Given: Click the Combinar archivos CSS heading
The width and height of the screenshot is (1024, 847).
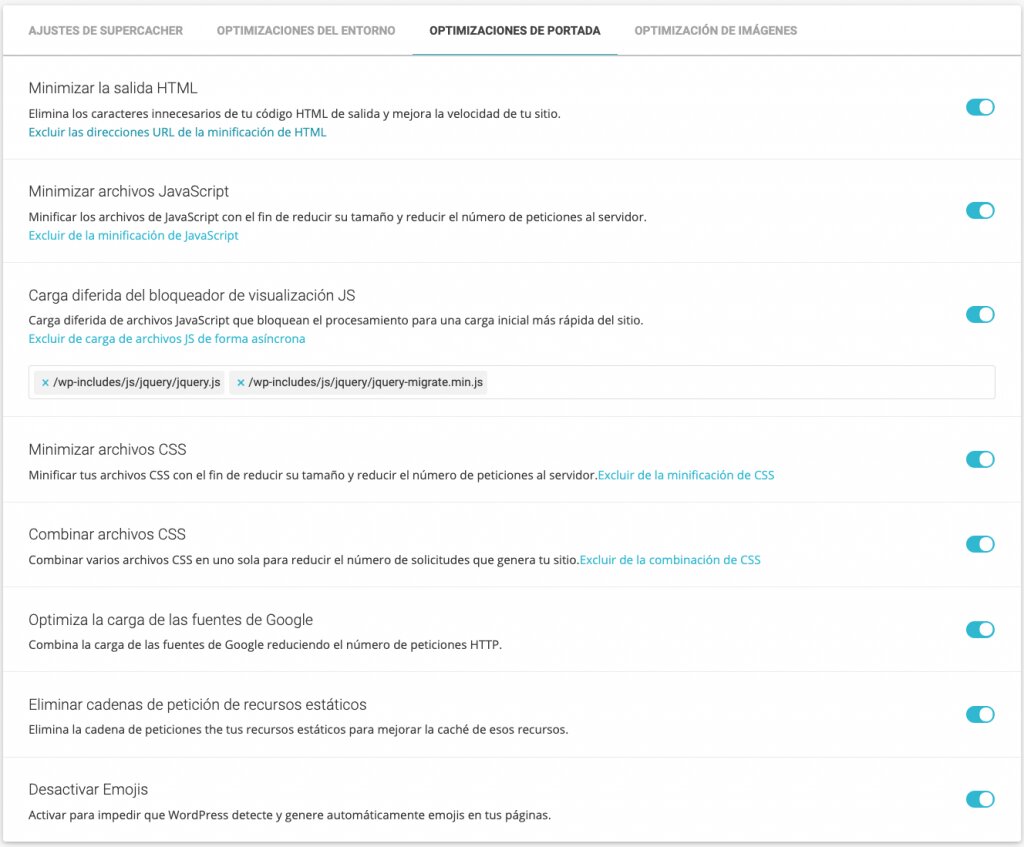Looking at the screenshot, I should [x=107, y=534].
